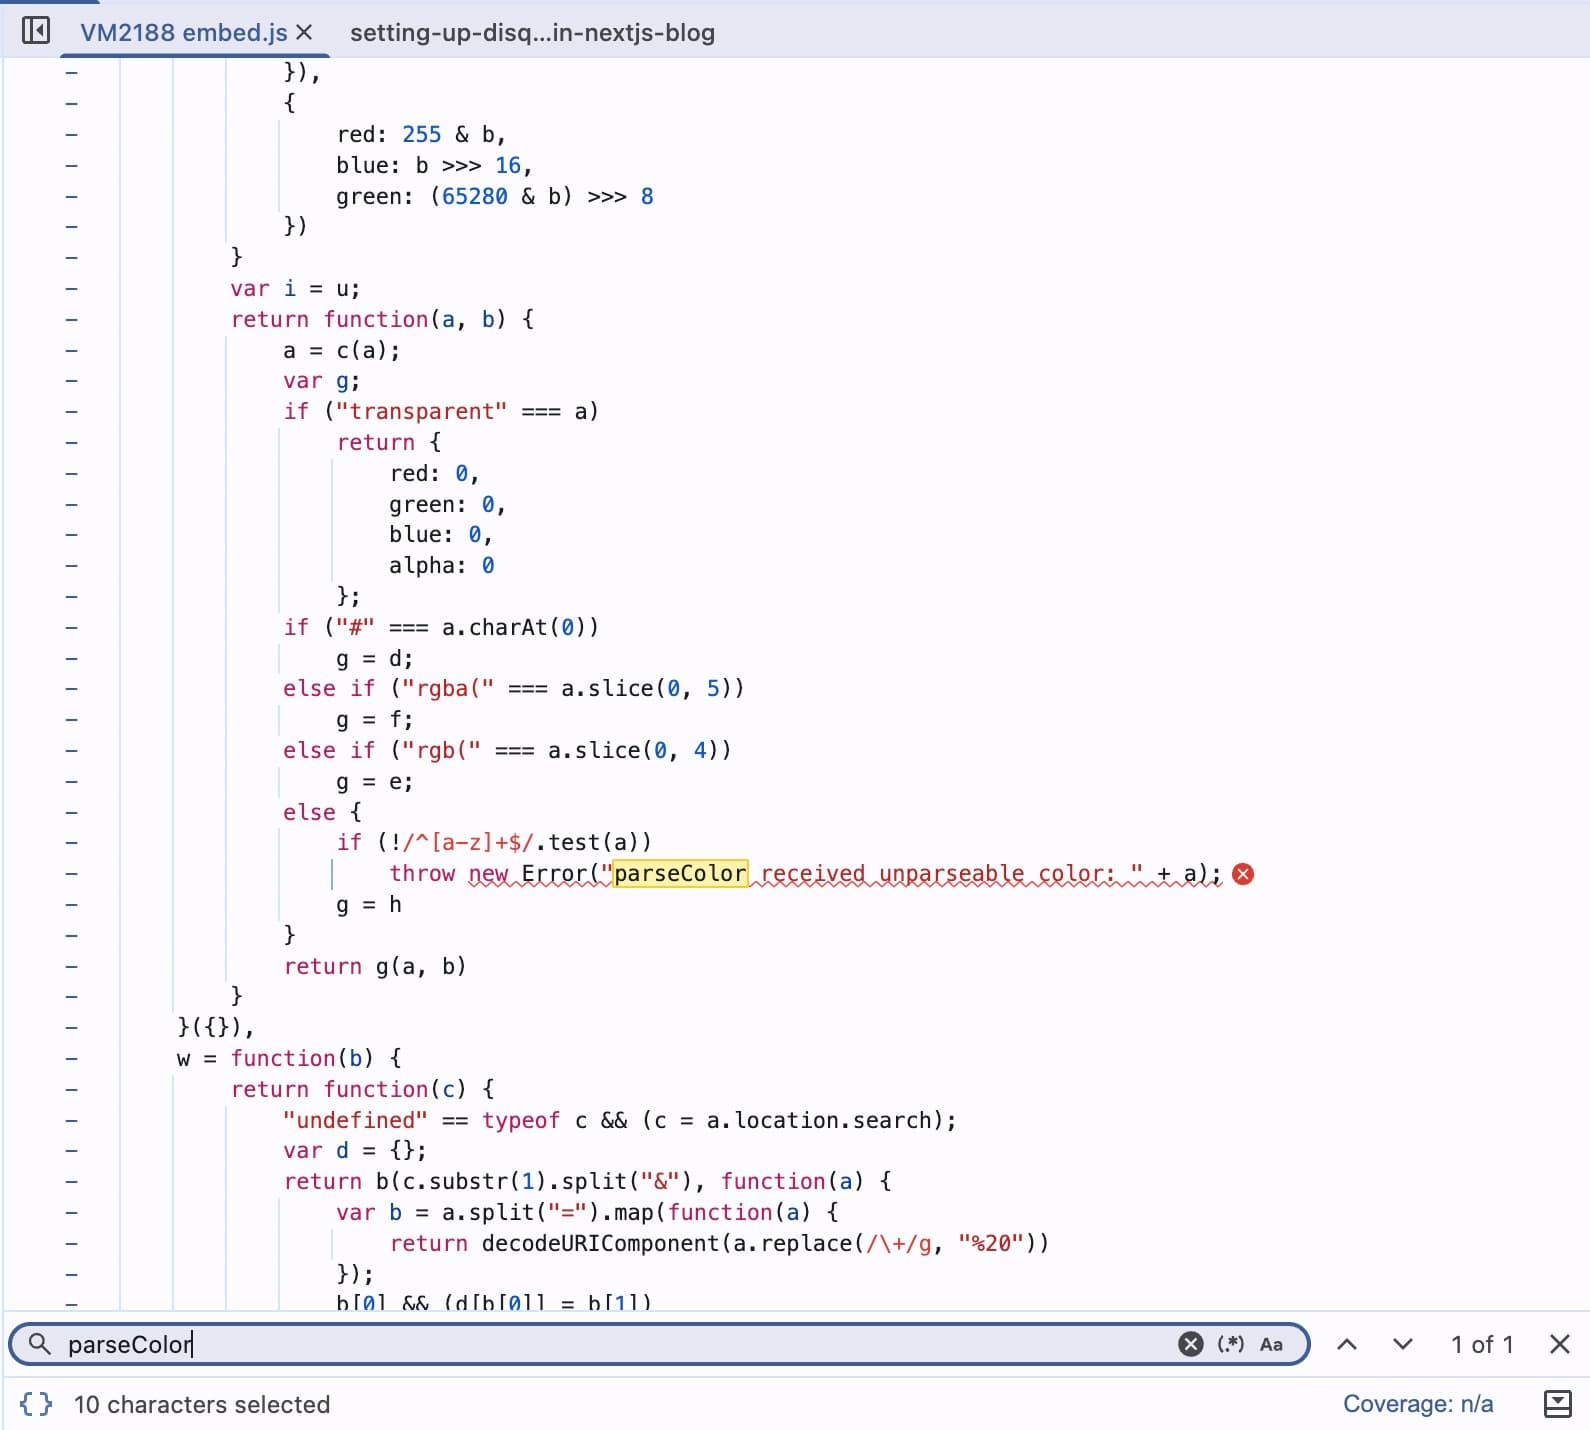Switch to setting-up-disq...in-nextjs-blog tab

pos(532,33)
